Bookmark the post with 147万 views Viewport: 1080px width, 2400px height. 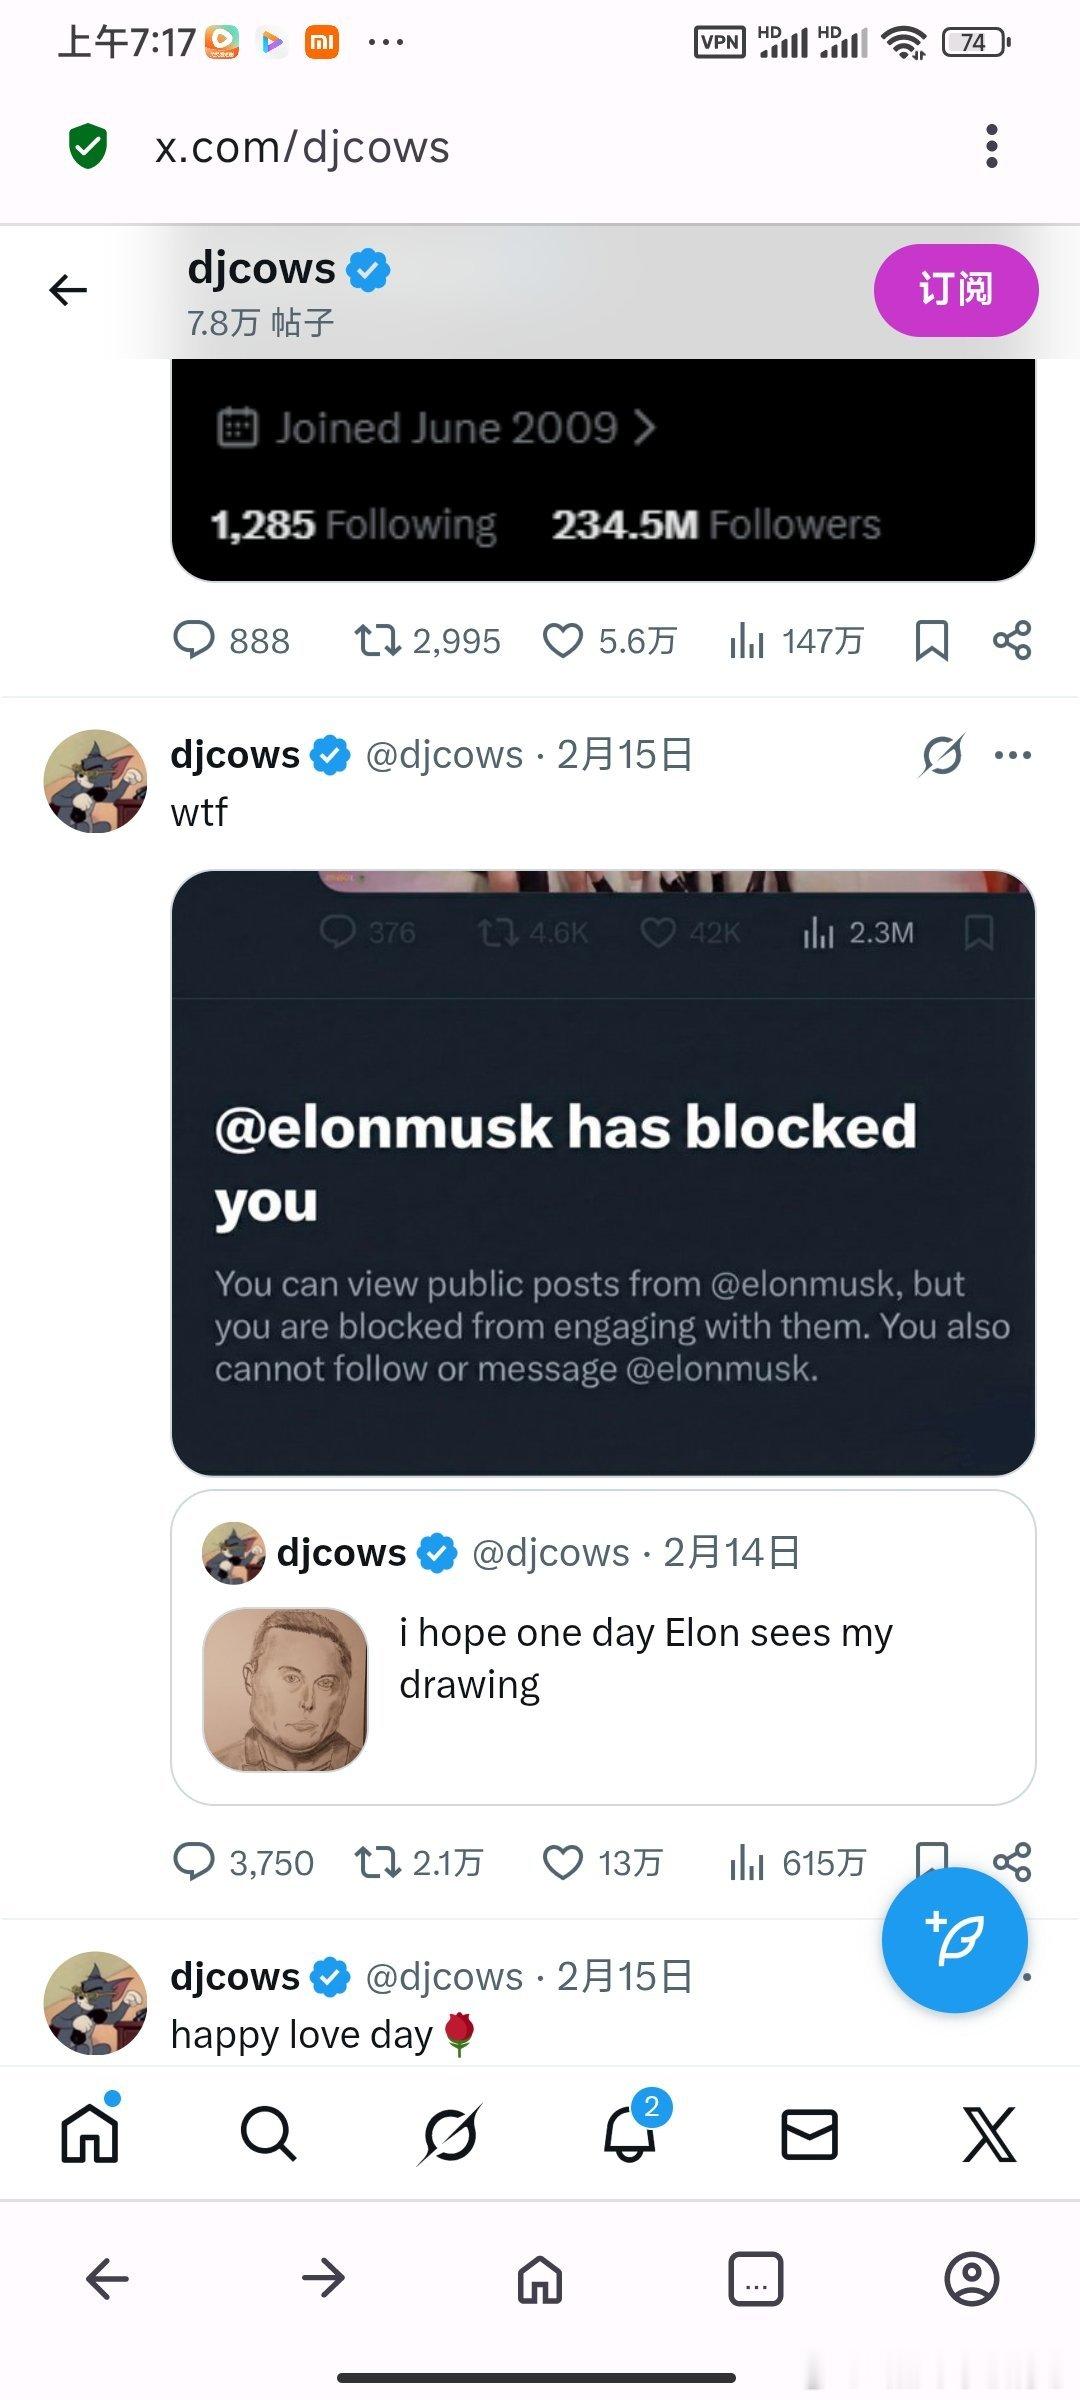click(x=932, y=640)
